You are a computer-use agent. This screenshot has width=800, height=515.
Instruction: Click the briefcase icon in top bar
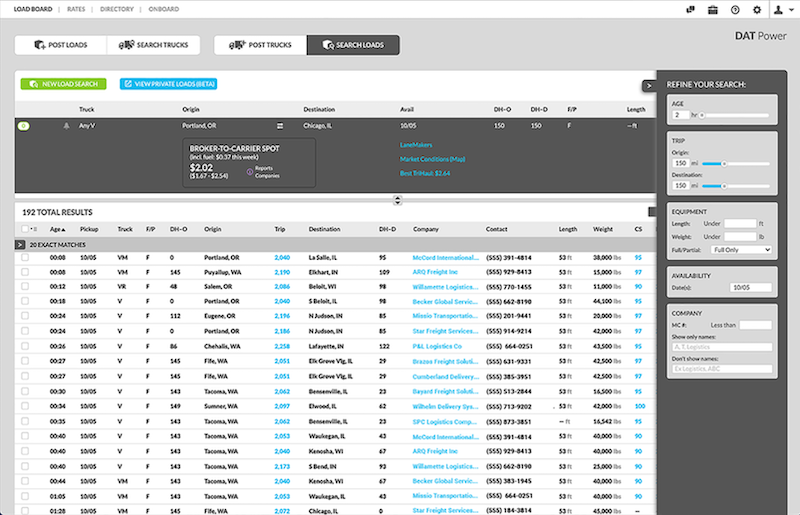713,10
